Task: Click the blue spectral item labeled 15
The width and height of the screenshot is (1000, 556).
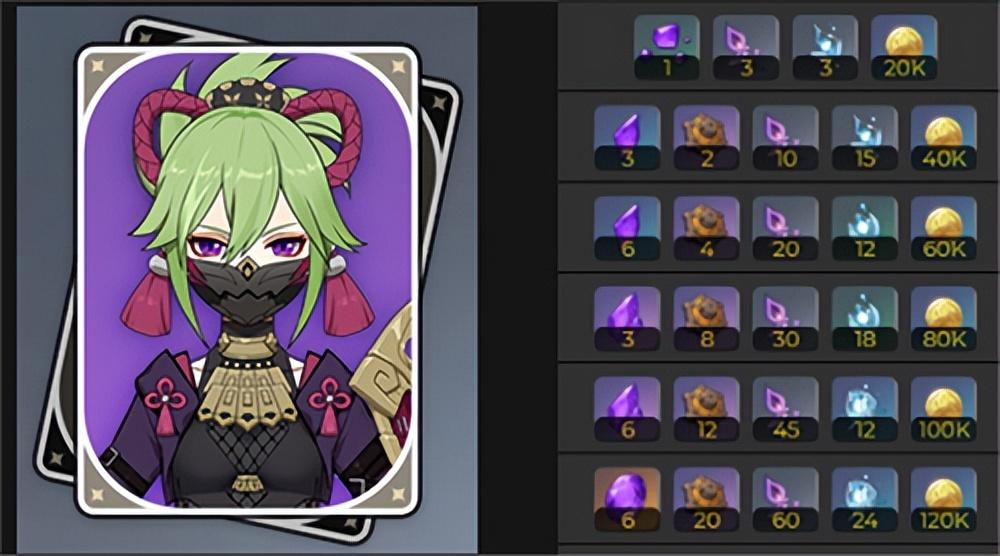Action: [864, 138]
